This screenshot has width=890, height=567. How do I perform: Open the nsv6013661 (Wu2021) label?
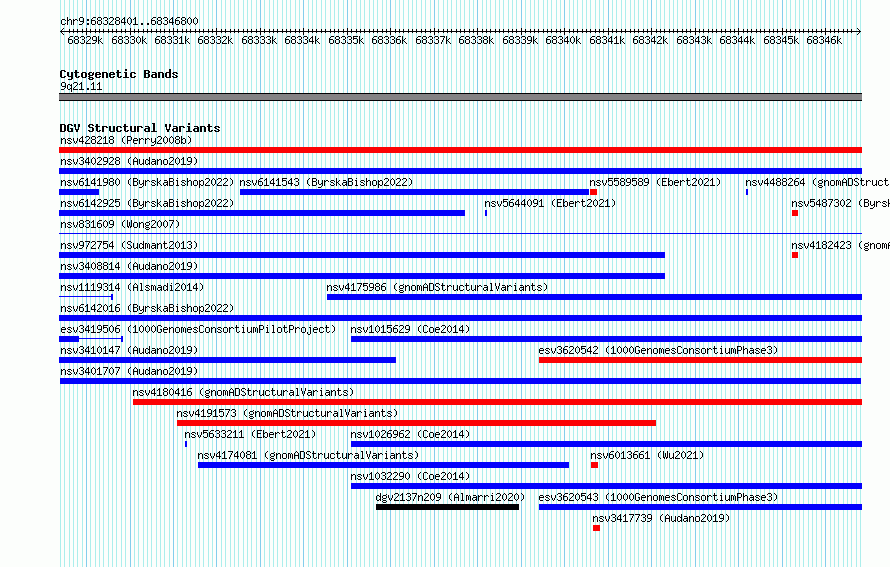pyautogui.click(x=647, y=455)
